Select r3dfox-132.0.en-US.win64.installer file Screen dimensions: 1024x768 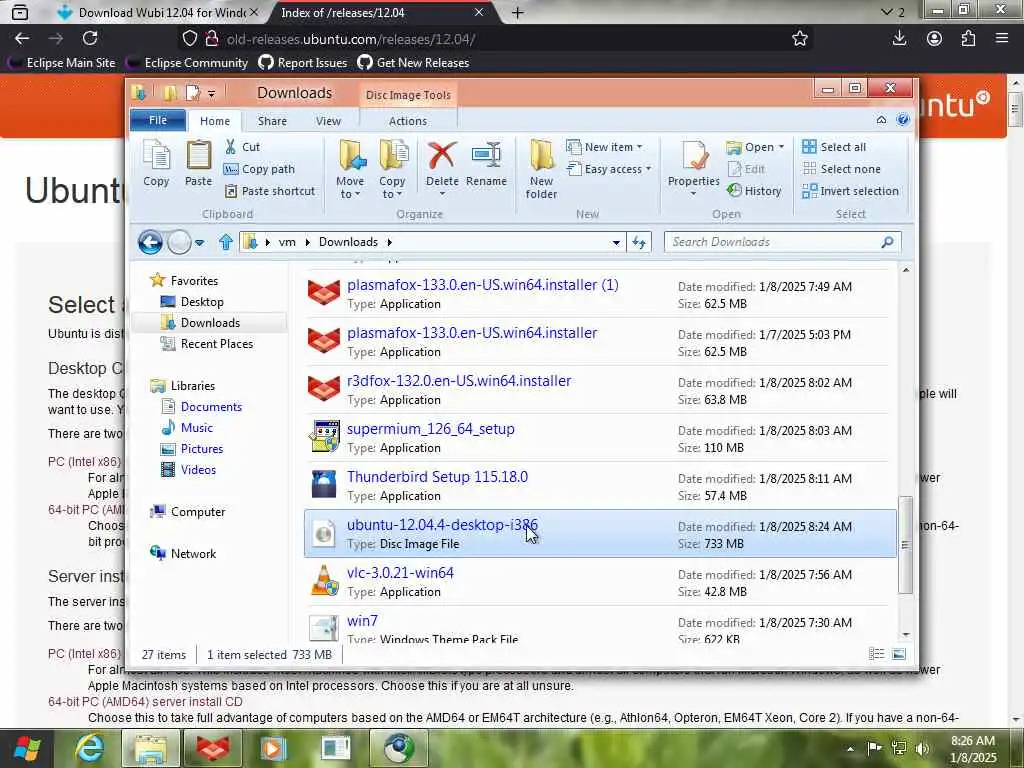pos(600,390)
